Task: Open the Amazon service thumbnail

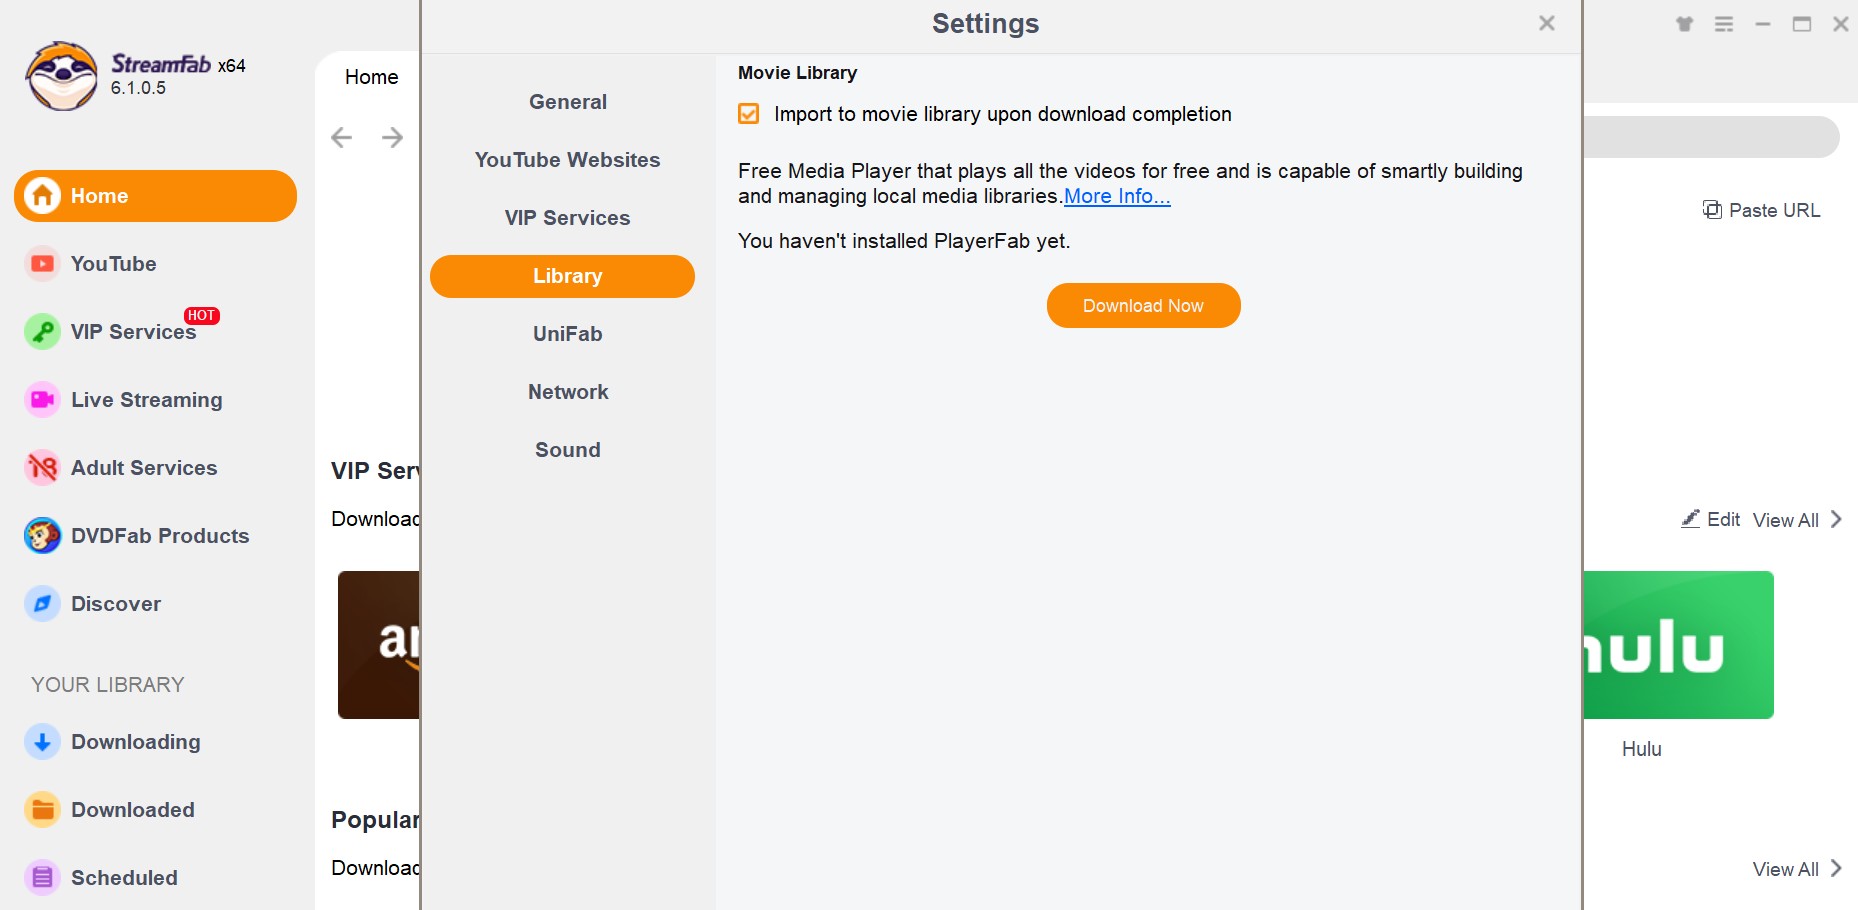Action: pyautogui.click(x=379, y=645)
